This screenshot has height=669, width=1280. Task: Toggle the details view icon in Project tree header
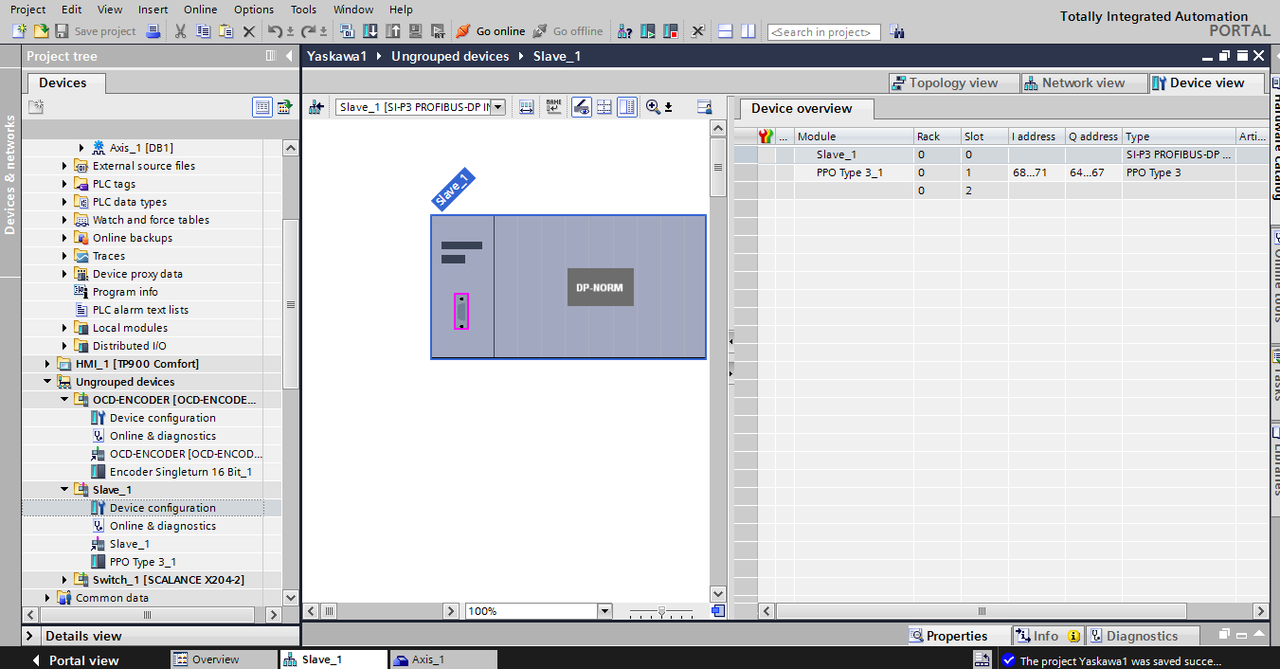[x=262, y=107]
